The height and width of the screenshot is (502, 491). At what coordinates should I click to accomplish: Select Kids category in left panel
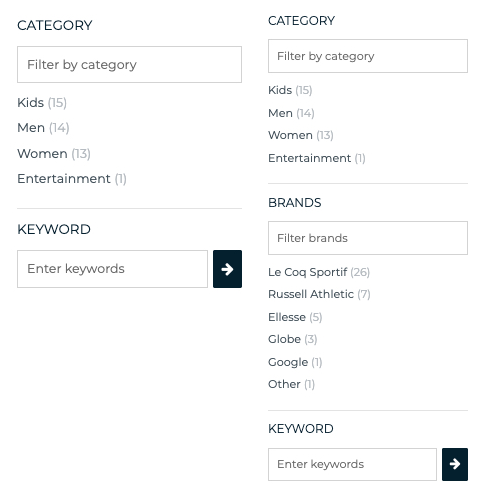(42, 103)
